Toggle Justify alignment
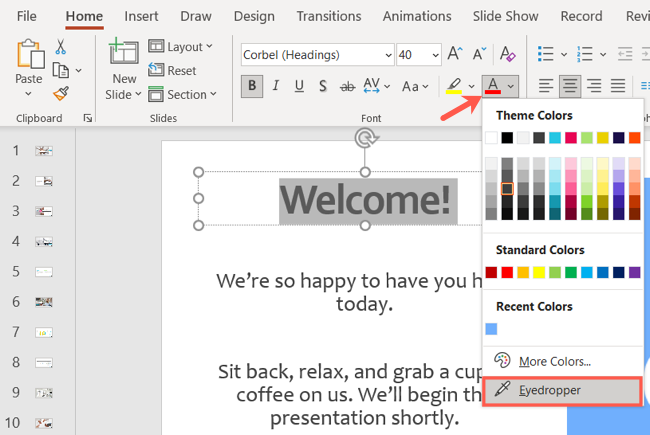Image resolution: width=650 pixels, height=435 pixels. click(618, 86)
